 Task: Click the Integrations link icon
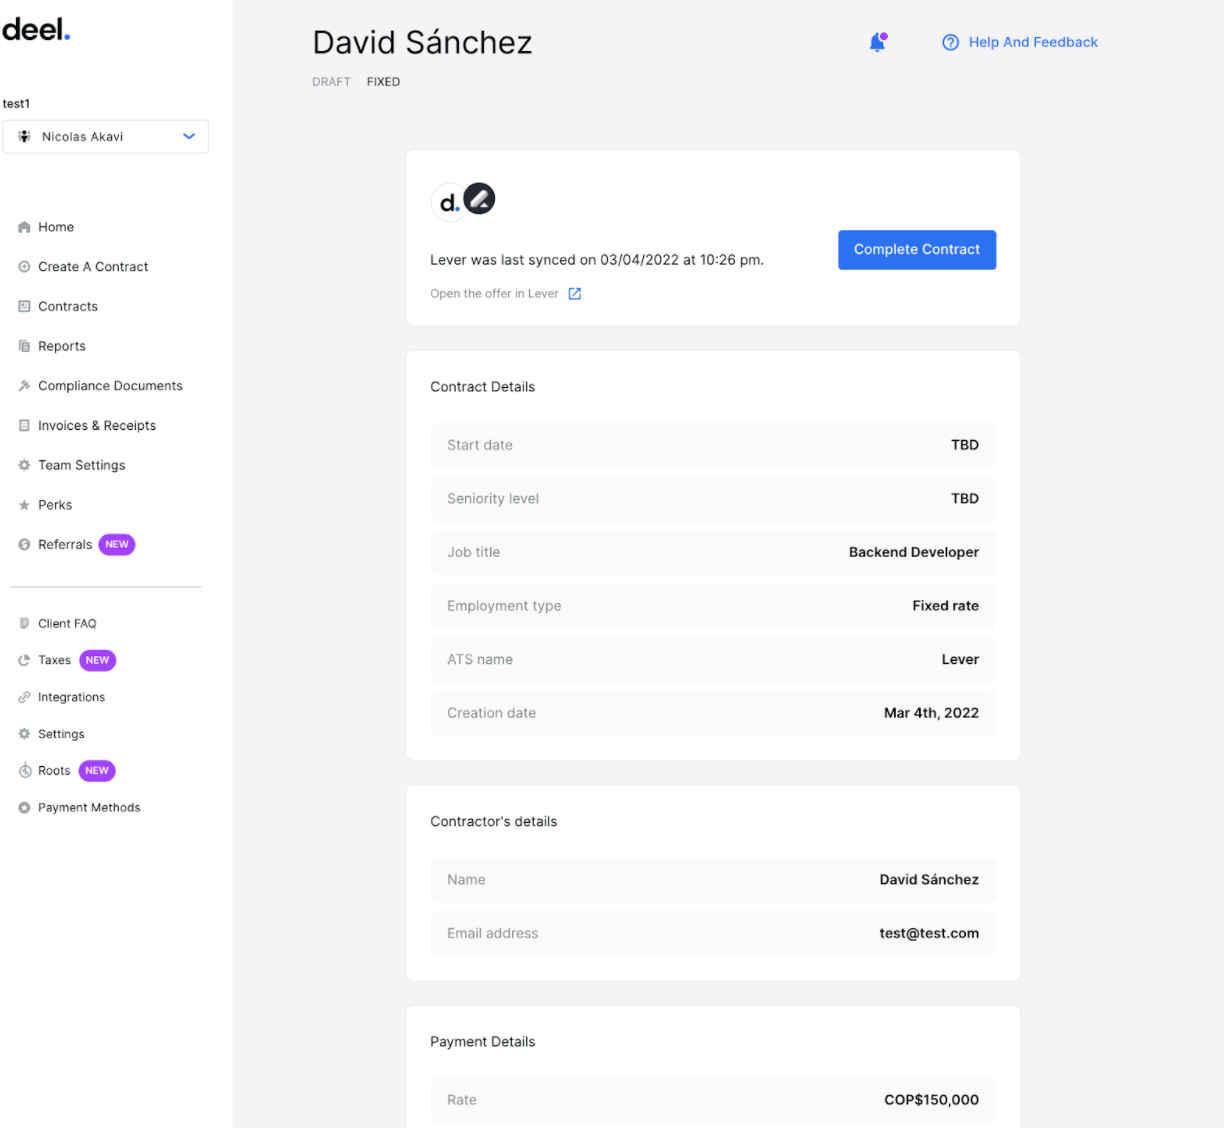[x=24, y=697]
